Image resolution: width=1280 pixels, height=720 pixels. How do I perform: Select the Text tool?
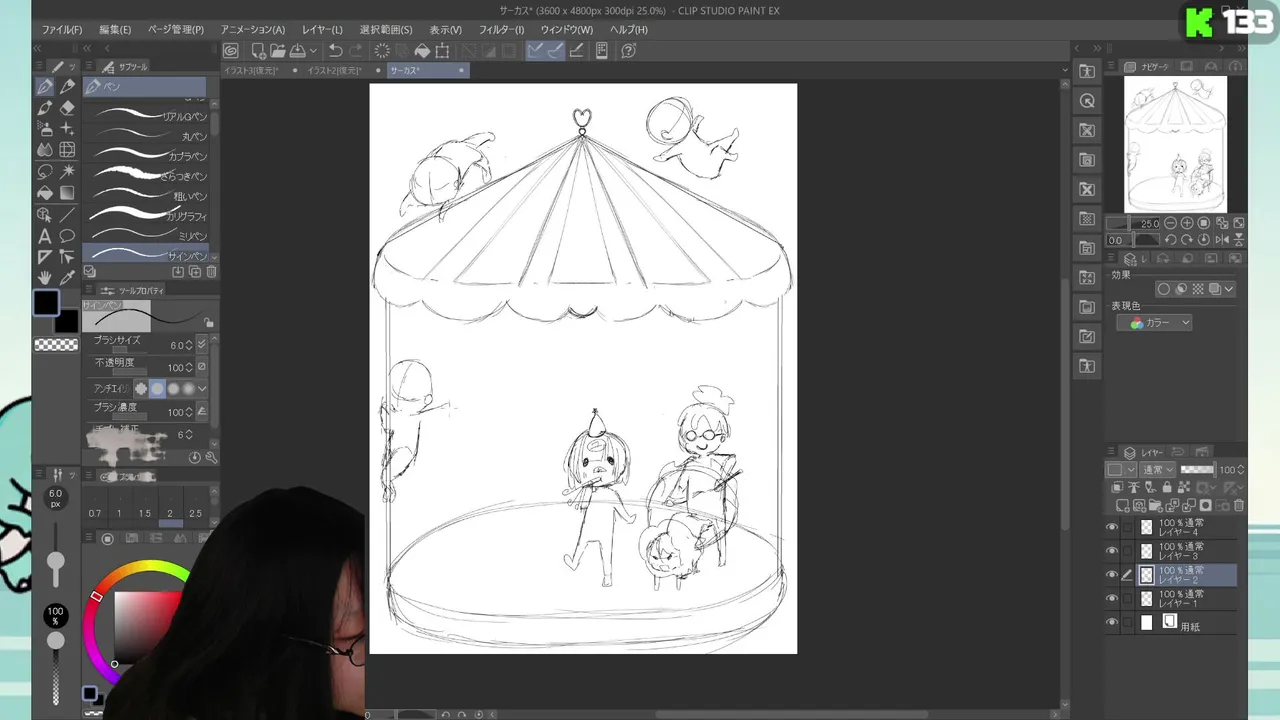click(x=45, y=236)
